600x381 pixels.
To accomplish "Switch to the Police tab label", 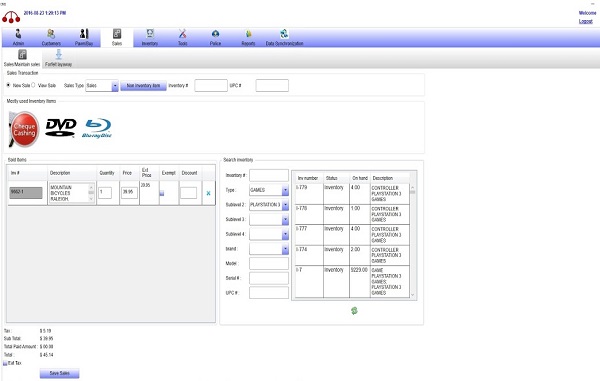I will pyautogui.click(x=215, y=44).
